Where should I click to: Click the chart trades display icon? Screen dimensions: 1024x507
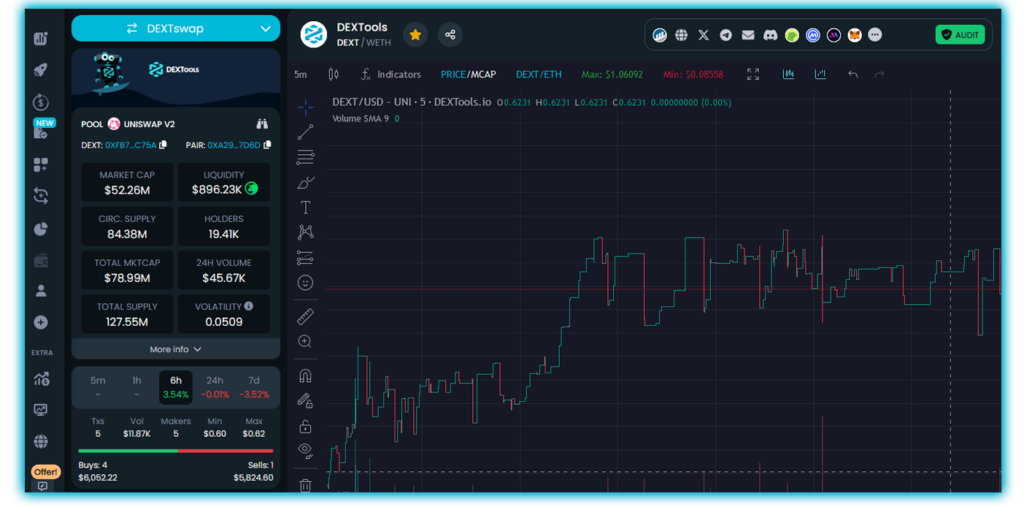click(789, 74)
